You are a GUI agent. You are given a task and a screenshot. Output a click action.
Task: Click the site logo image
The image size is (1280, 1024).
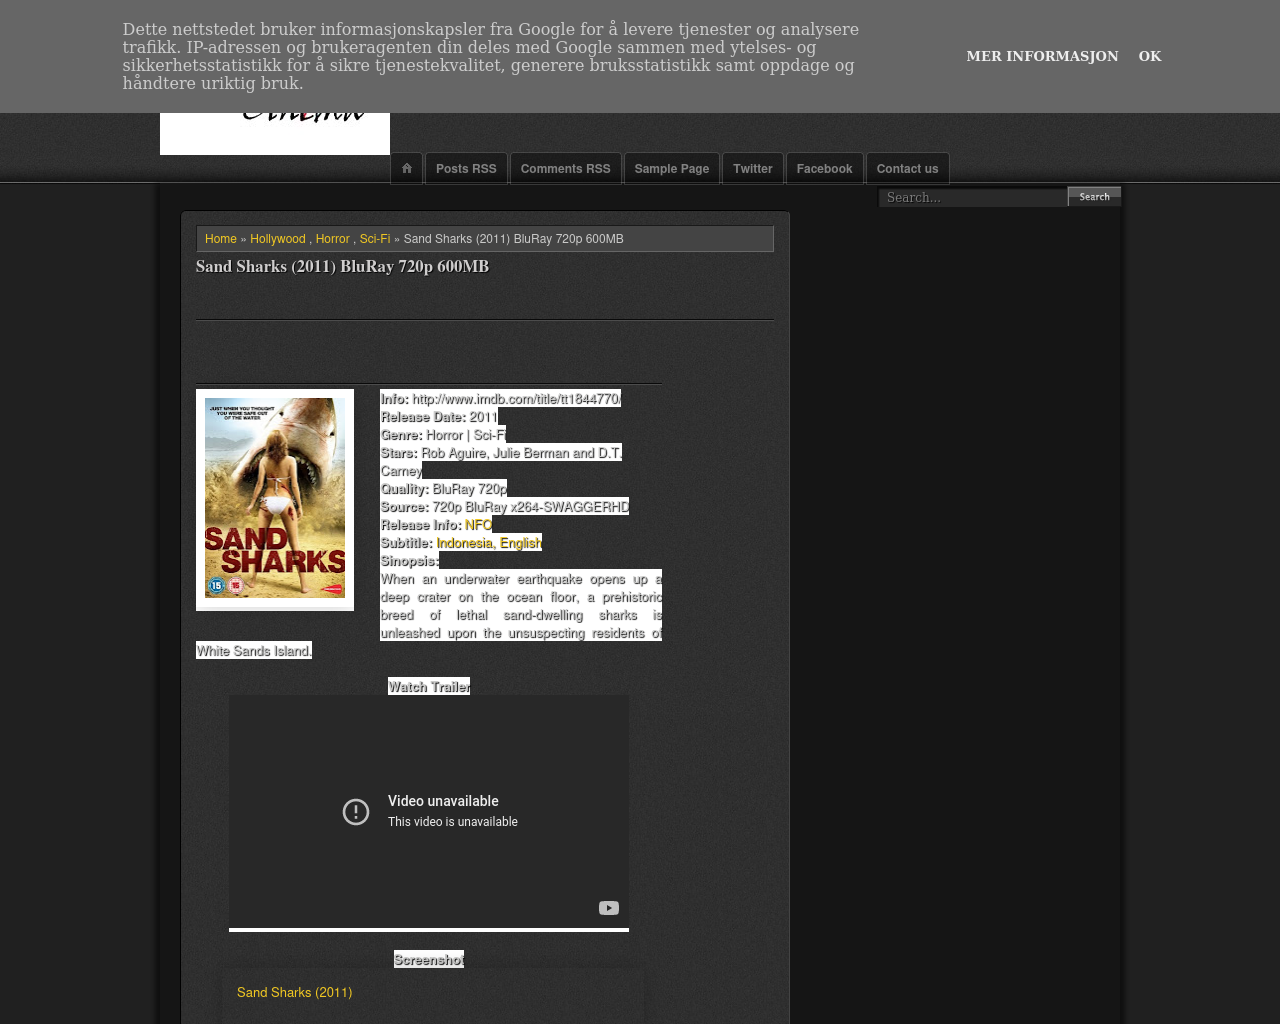point(275,132)
